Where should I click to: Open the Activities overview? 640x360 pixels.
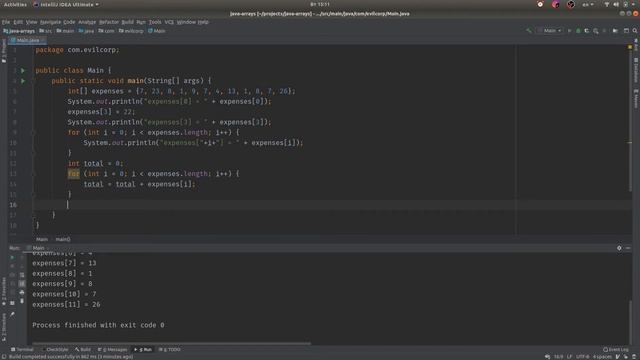click(x=15, y=4)
